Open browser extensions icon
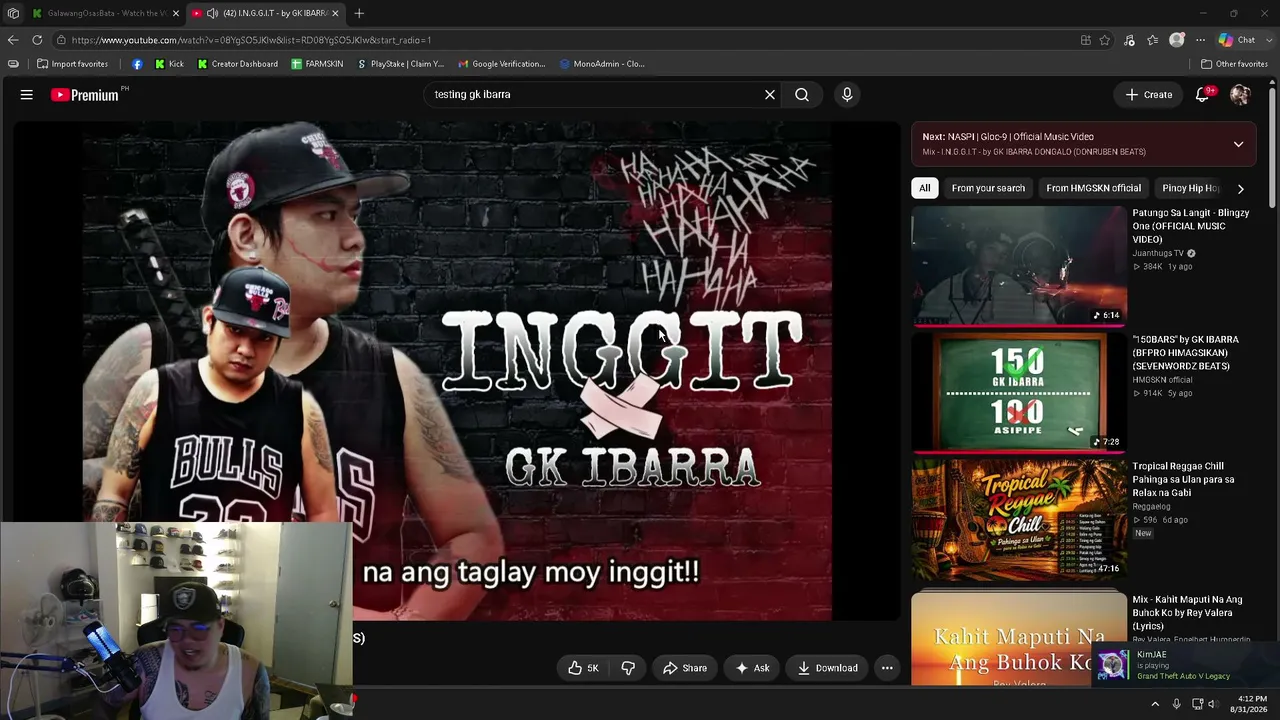 tap(1129, 40)
